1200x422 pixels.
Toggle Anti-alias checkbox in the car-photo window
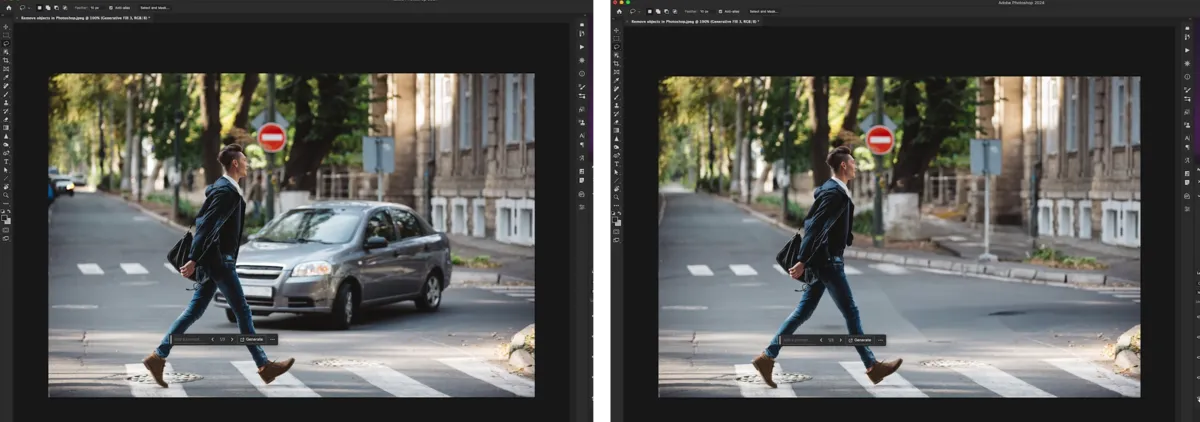110,8
